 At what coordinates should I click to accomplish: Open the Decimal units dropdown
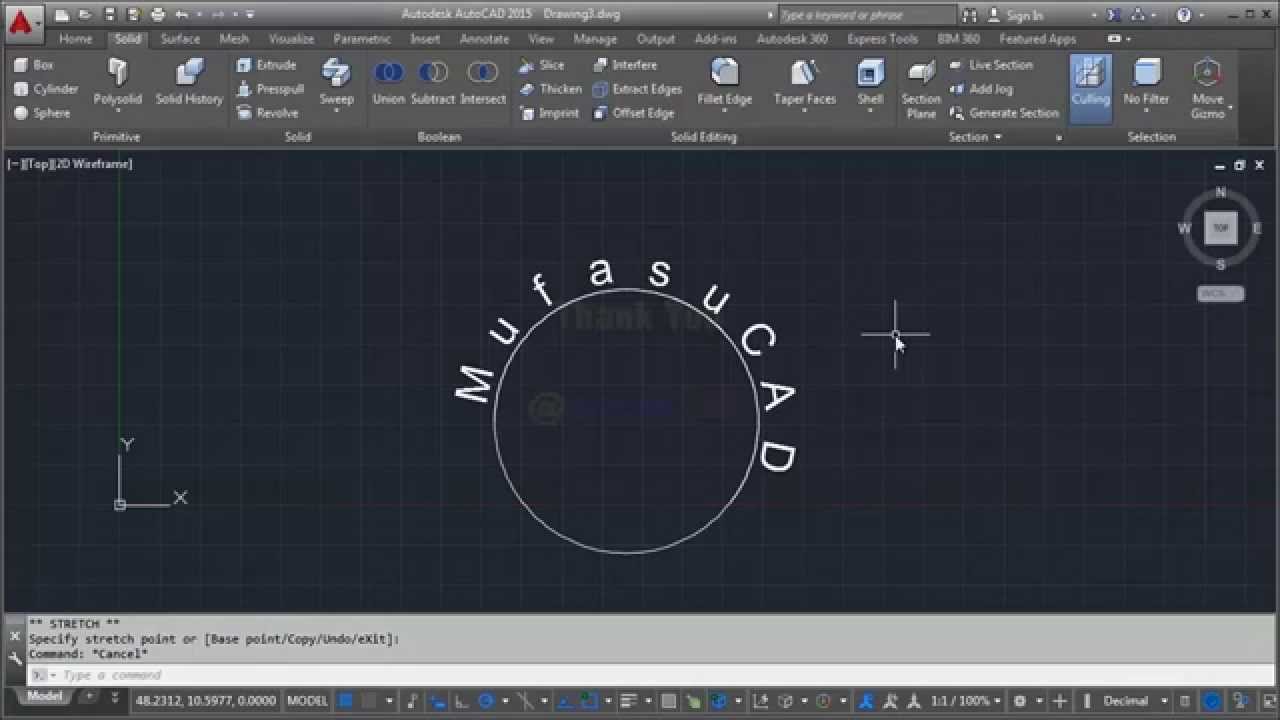click(x=1132, y=701)
